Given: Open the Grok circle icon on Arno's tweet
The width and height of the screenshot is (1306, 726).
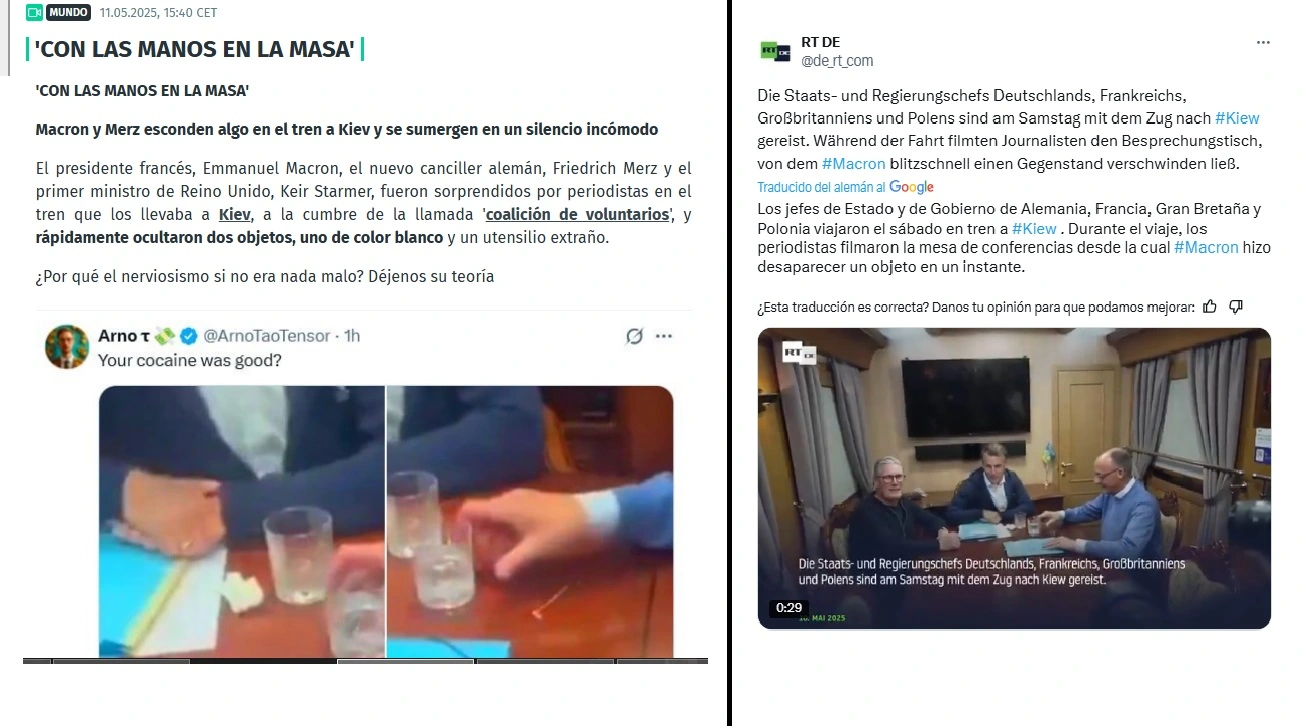Looking at the screenshot, I should click(x=634, y=336).
